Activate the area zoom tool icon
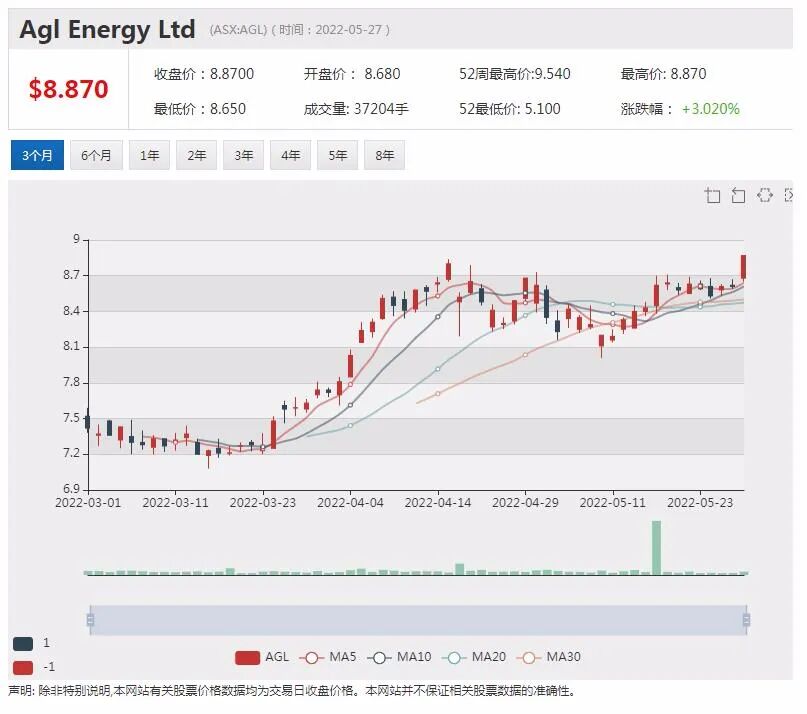Image resolution: width=807 pixels, height=714 pixels. point(712,196)
